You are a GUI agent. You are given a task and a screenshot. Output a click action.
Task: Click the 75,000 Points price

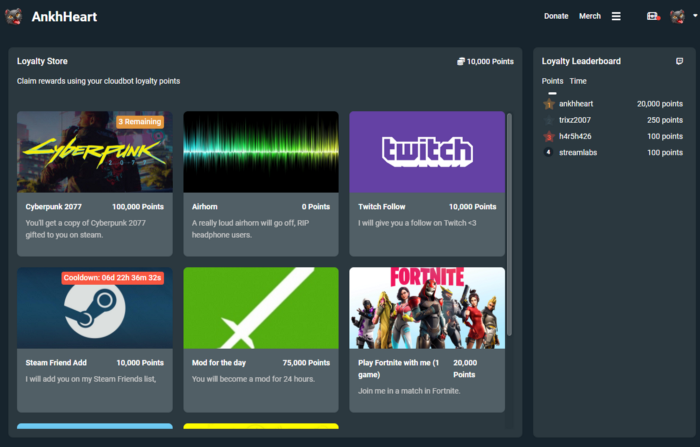click(x=306, y=363)
